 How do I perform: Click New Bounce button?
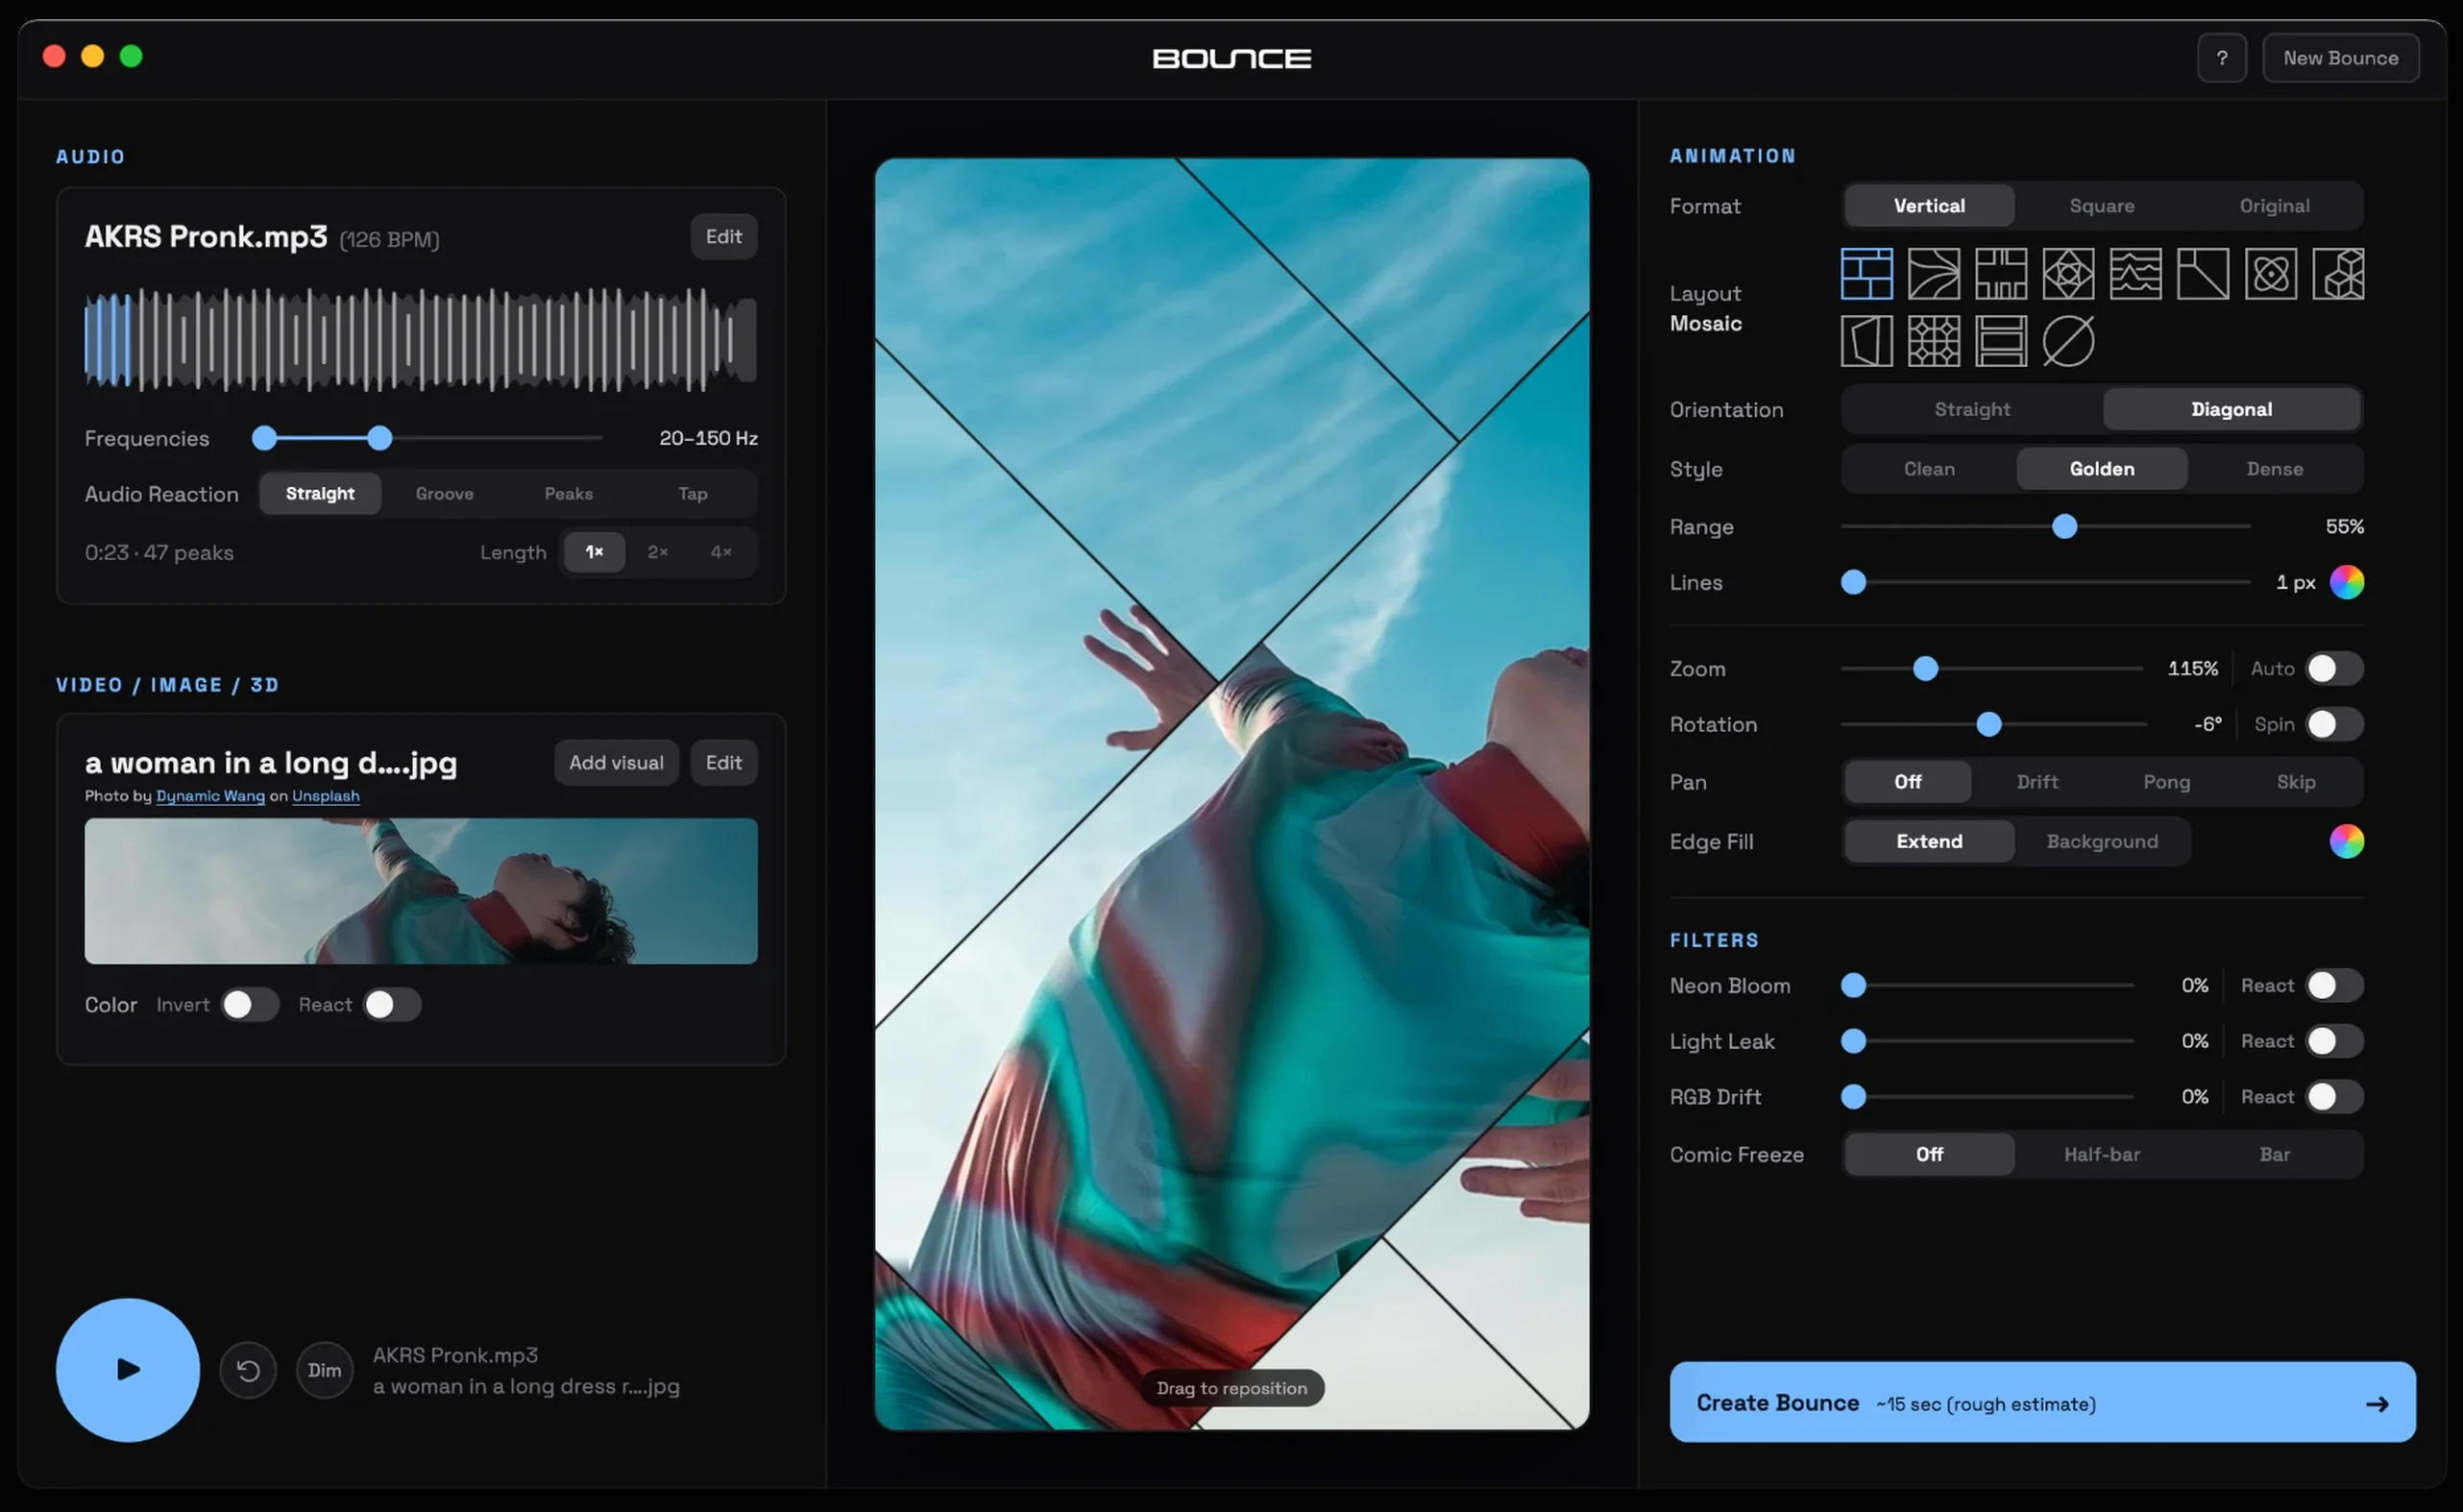pos(2340,58)
